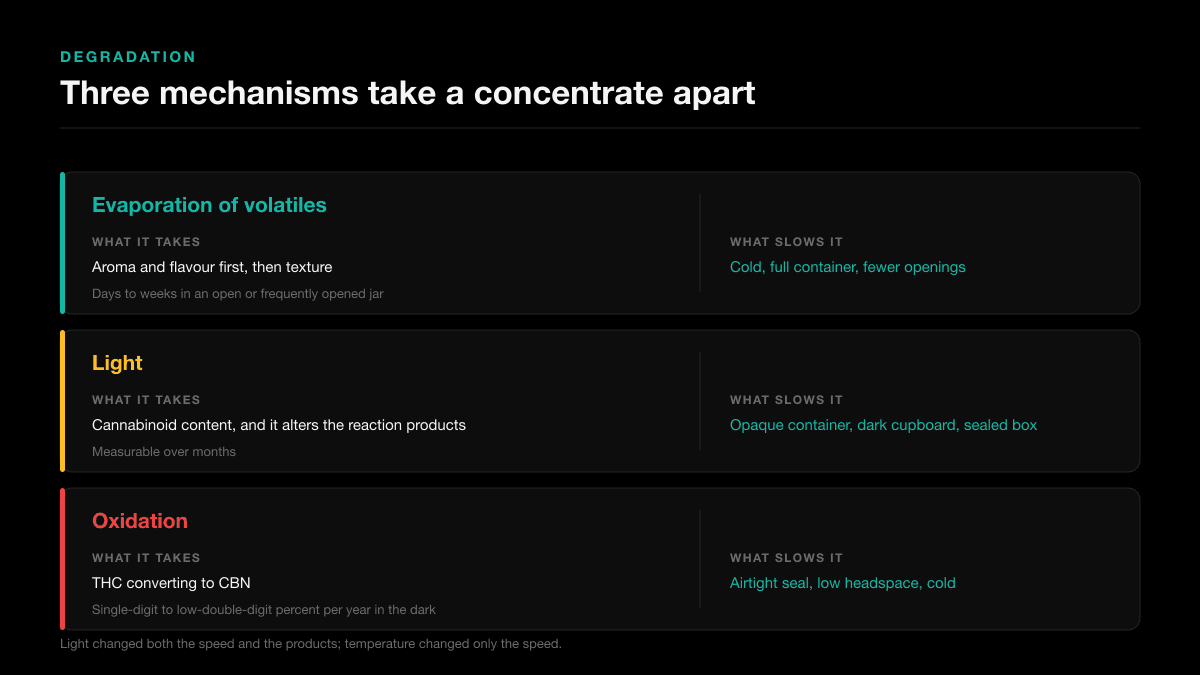
Task: Click the red Oxidation heading
Action: click(140, 521)
